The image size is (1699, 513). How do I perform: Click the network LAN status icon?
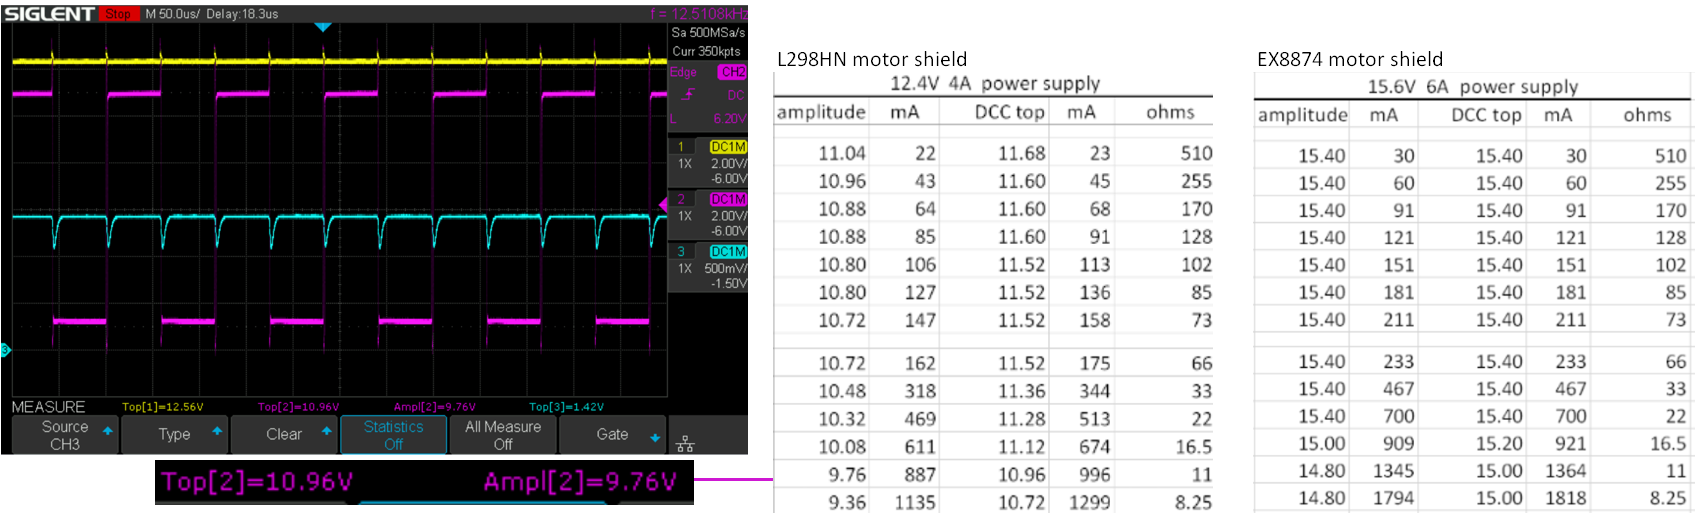(685, 443)
